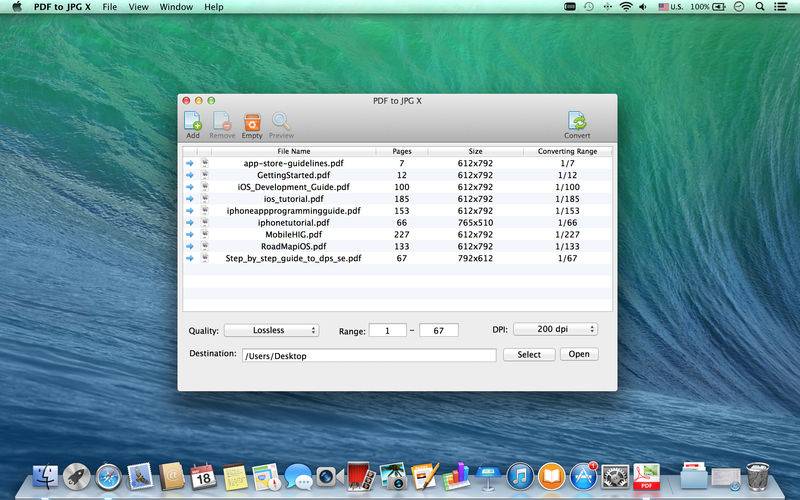Image resolution: width=800 pixels, height=500 pixels.
Task: Click the Remove file toolbar icon
Action: tap(222, 122)
